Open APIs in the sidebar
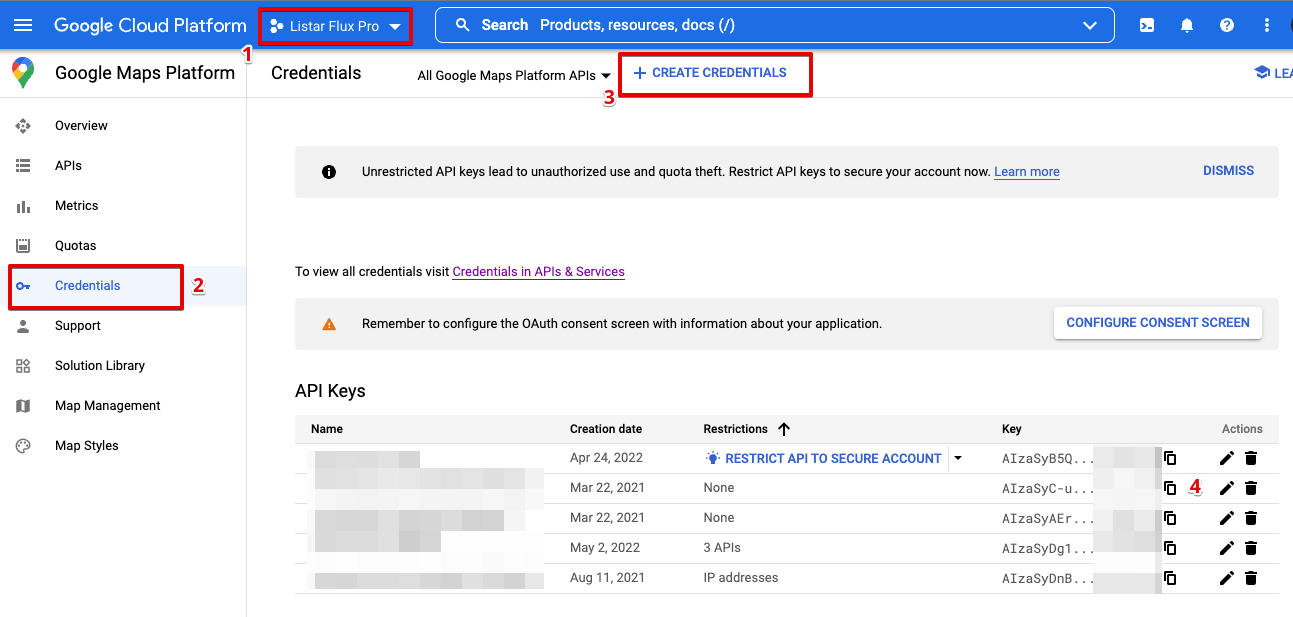The image size is (1293, 617). [123, 166]
